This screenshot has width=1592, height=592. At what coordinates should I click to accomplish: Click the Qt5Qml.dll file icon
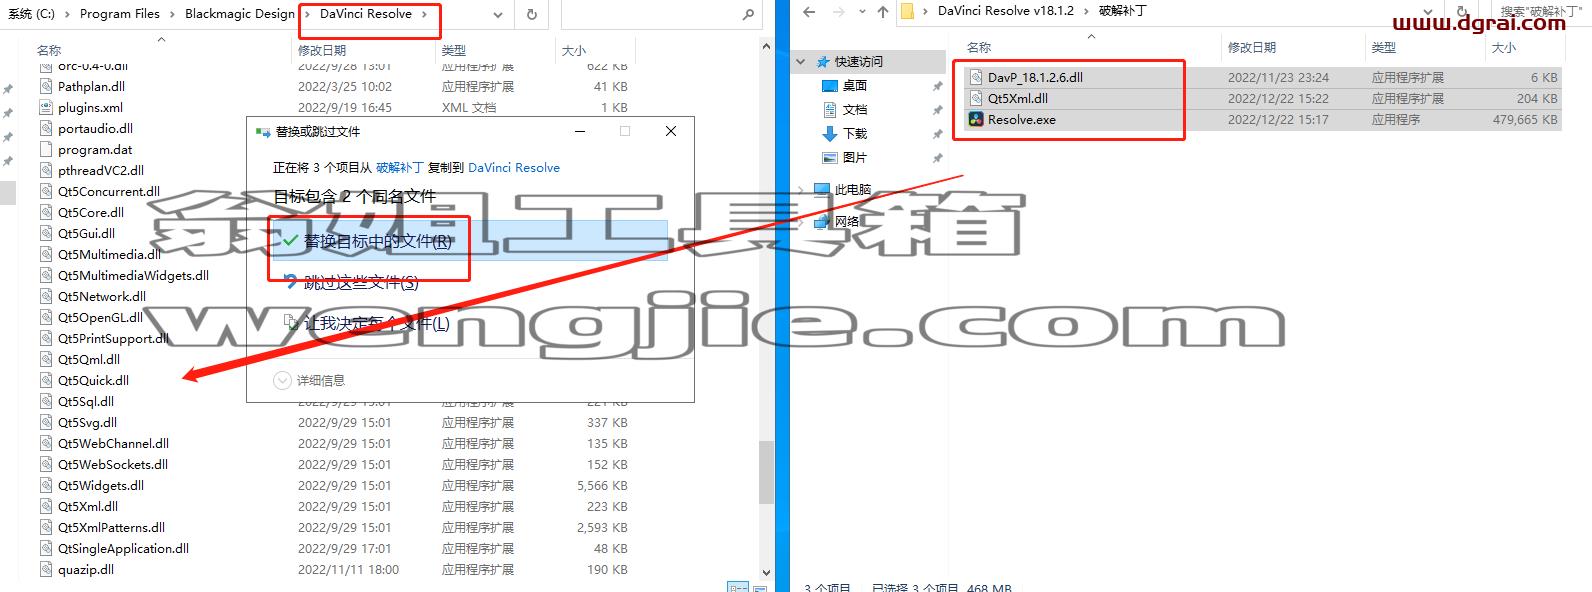coord(46,359)
